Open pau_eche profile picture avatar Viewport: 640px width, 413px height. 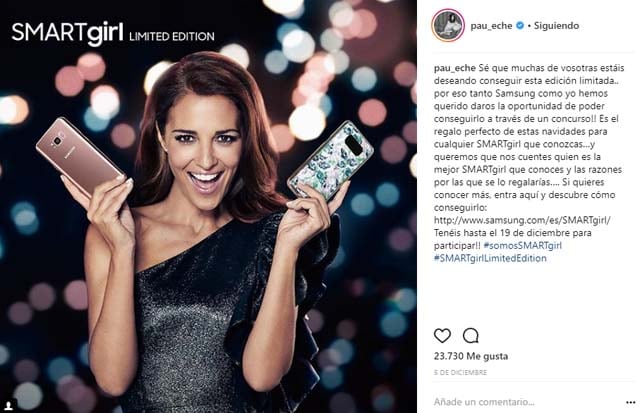click(448, 25)
